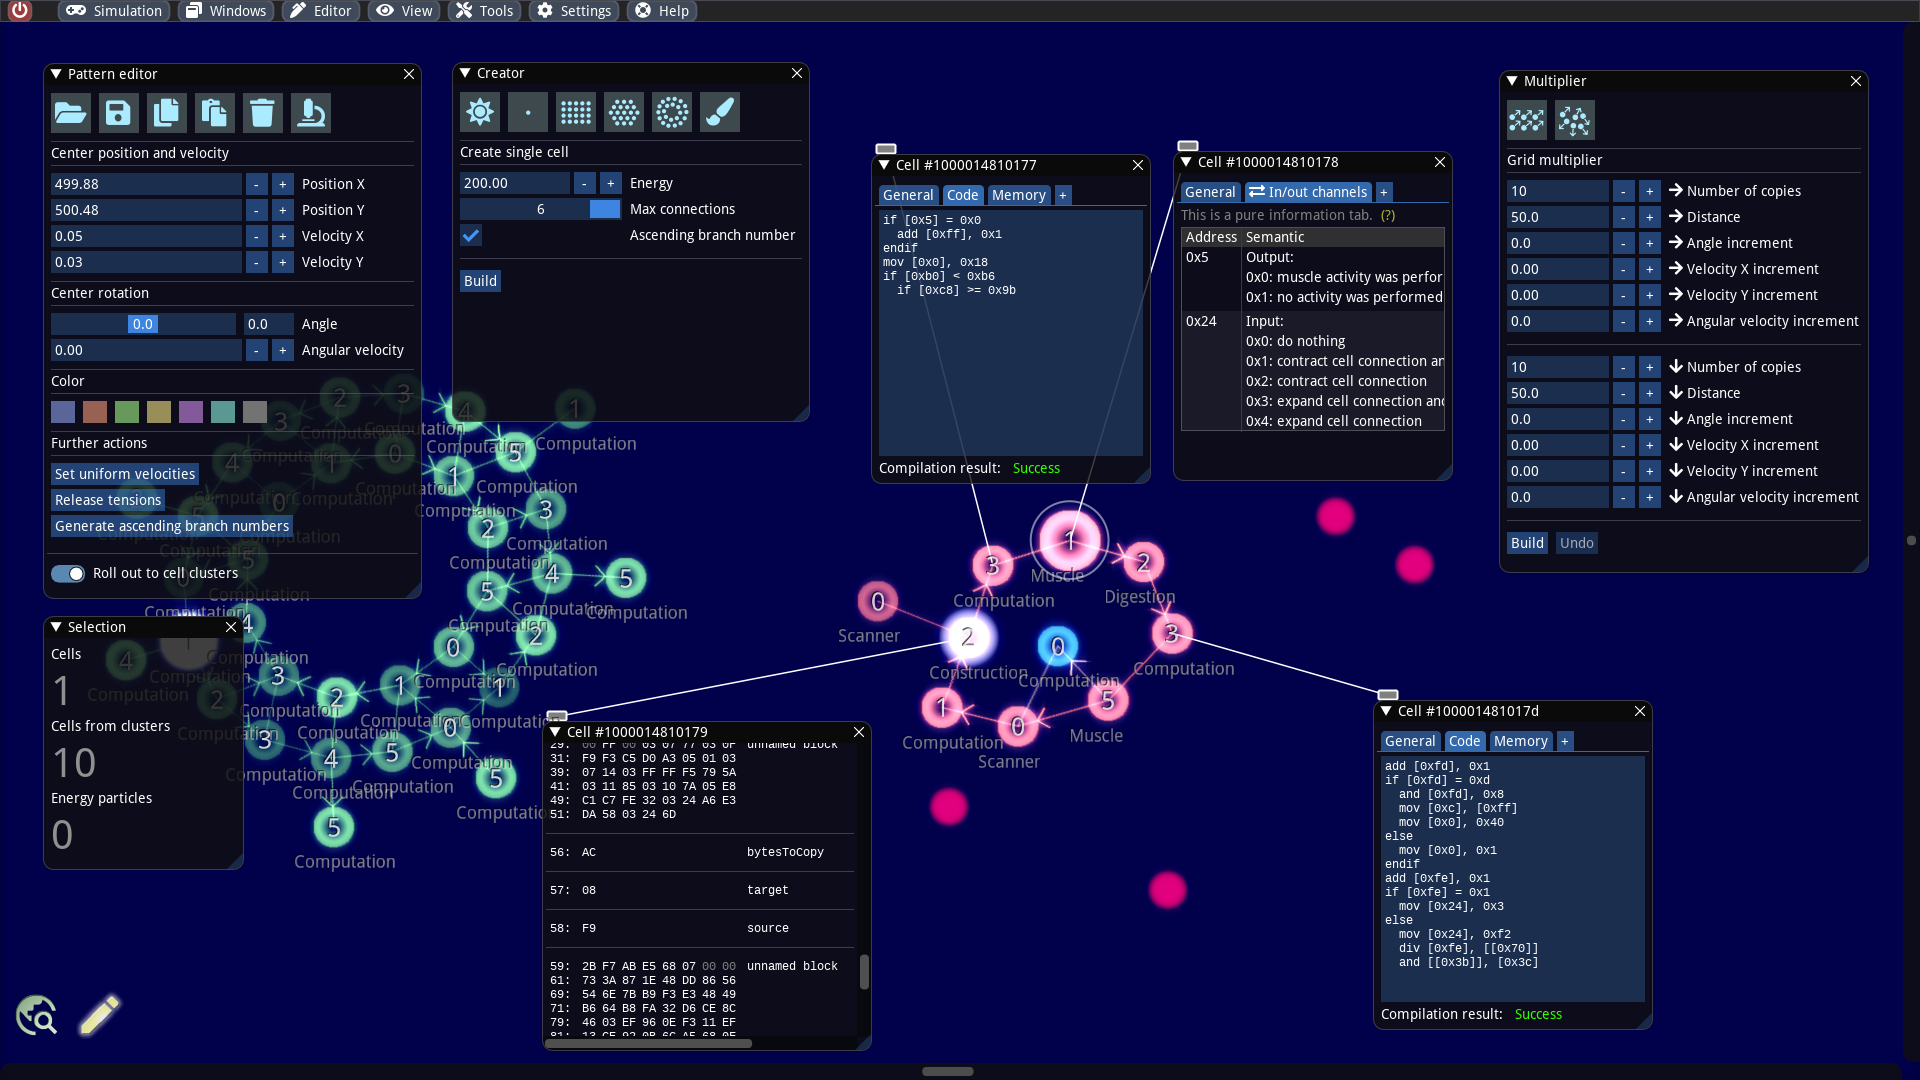Select the paintbrush draw mode in Creator

tap(720, 112)
